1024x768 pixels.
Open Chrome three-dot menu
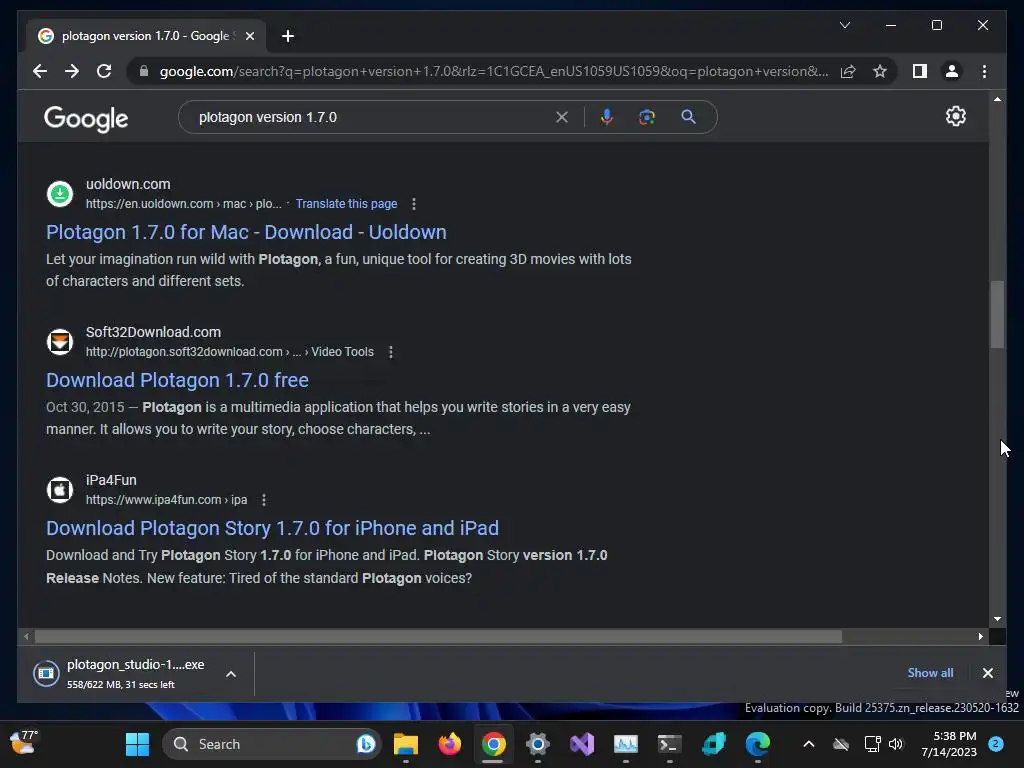(984, 71)
